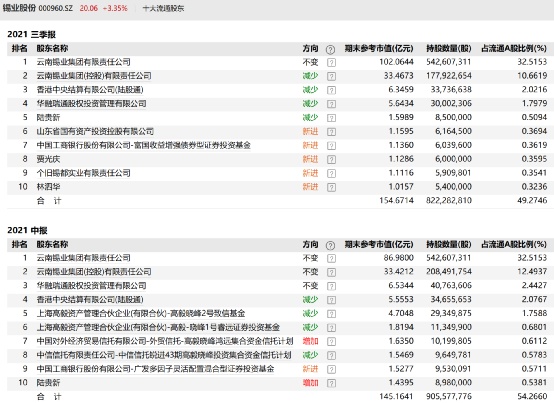Click question icon in 林泗华 row
554x403 pixels.
331,187
